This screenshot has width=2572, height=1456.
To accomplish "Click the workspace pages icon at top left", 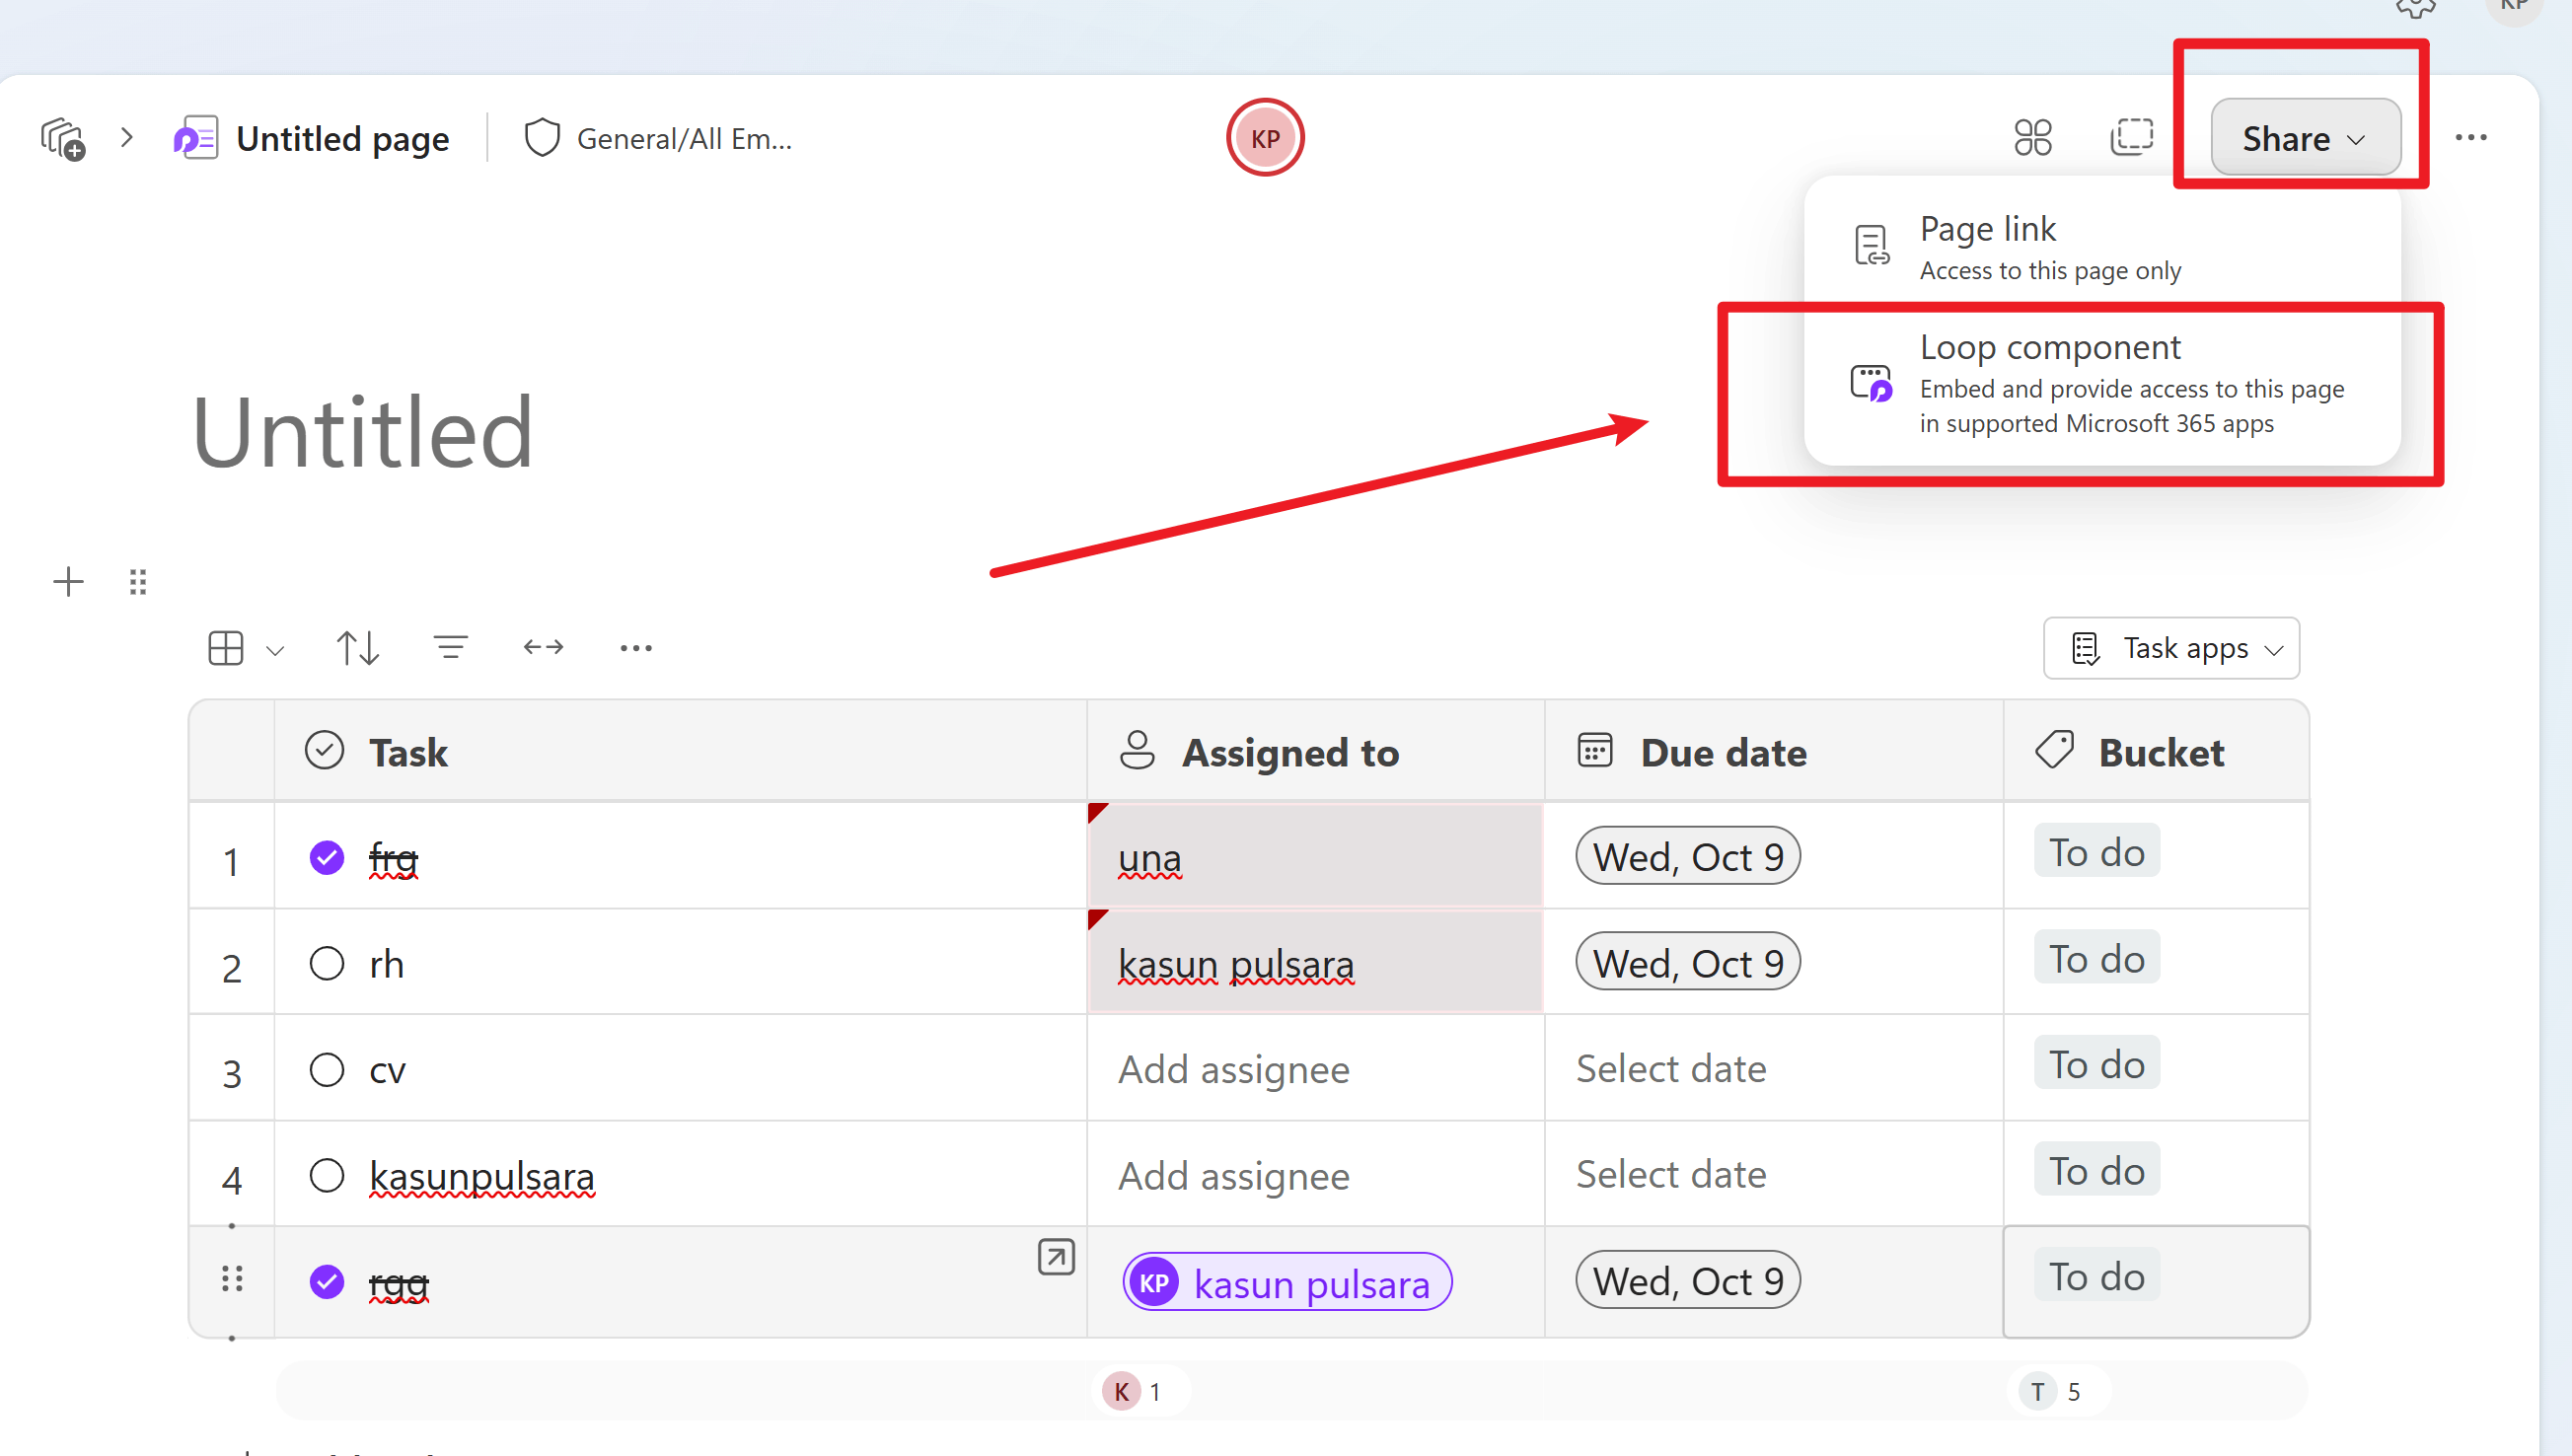I will pos(62,138).
